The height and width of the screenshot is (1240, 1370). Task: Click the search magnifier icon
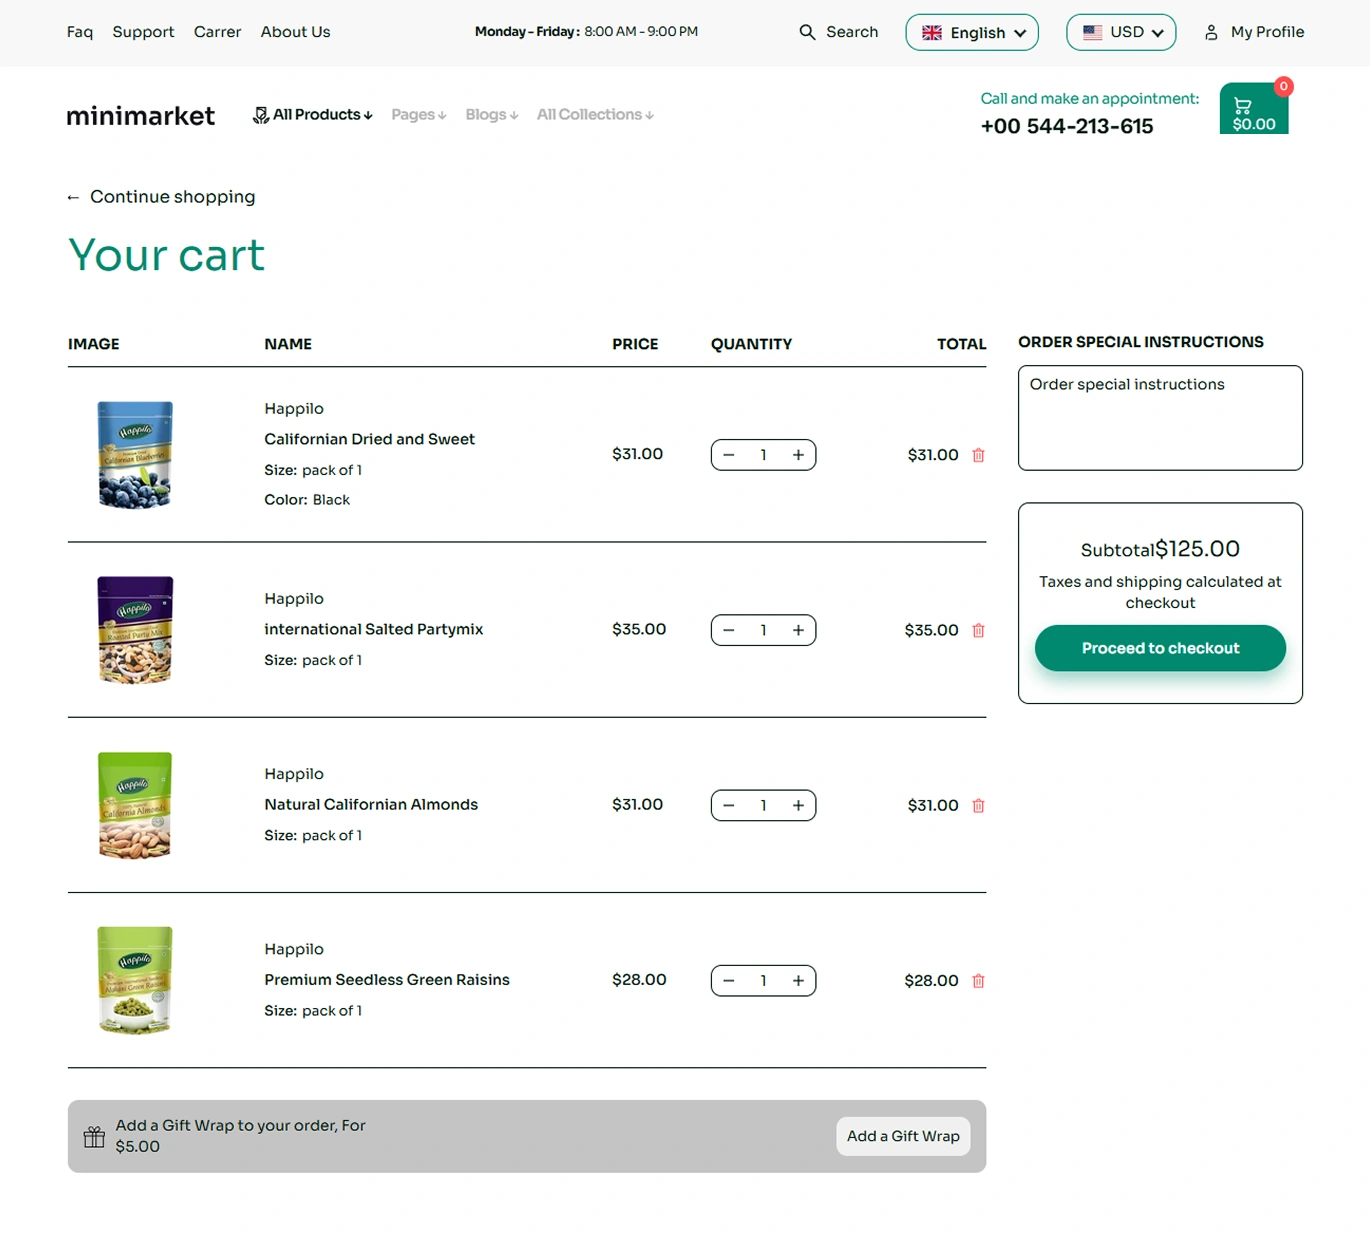[x=807, y=32]
